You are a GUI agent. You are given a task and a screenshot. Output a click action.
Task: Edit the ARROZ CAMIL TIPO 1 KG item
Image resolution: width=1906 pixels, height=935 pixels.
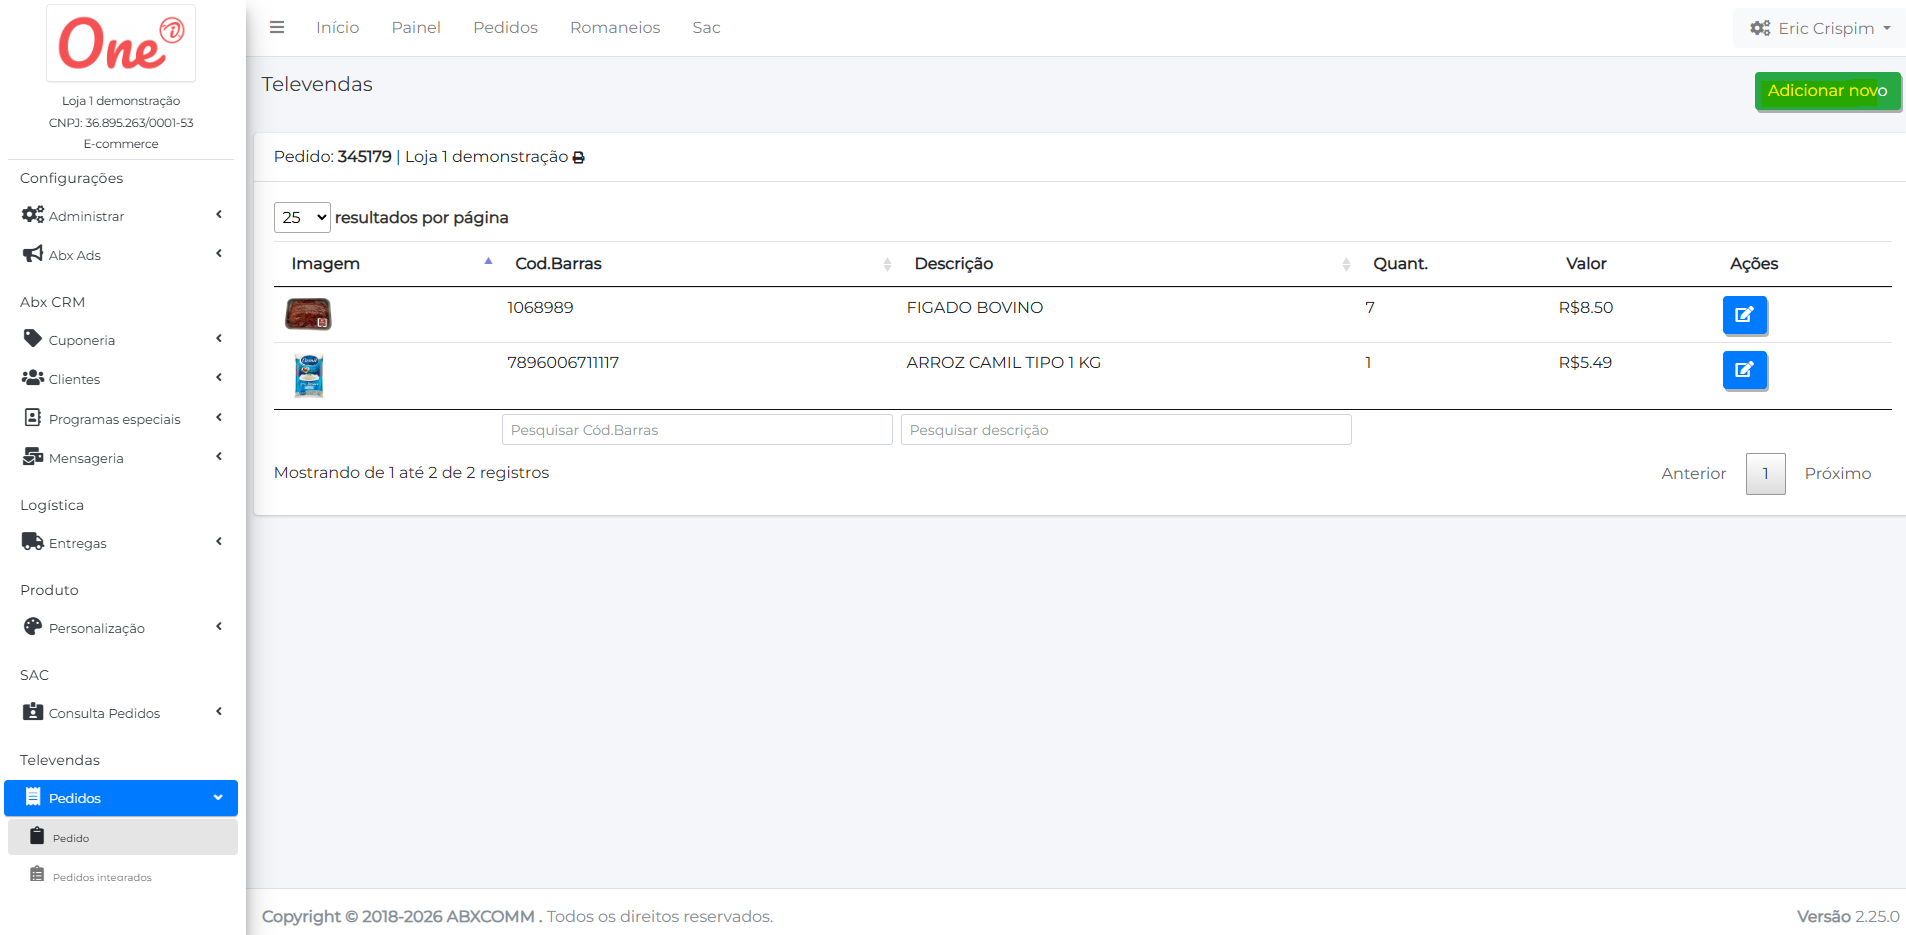tap(1744, 370)
